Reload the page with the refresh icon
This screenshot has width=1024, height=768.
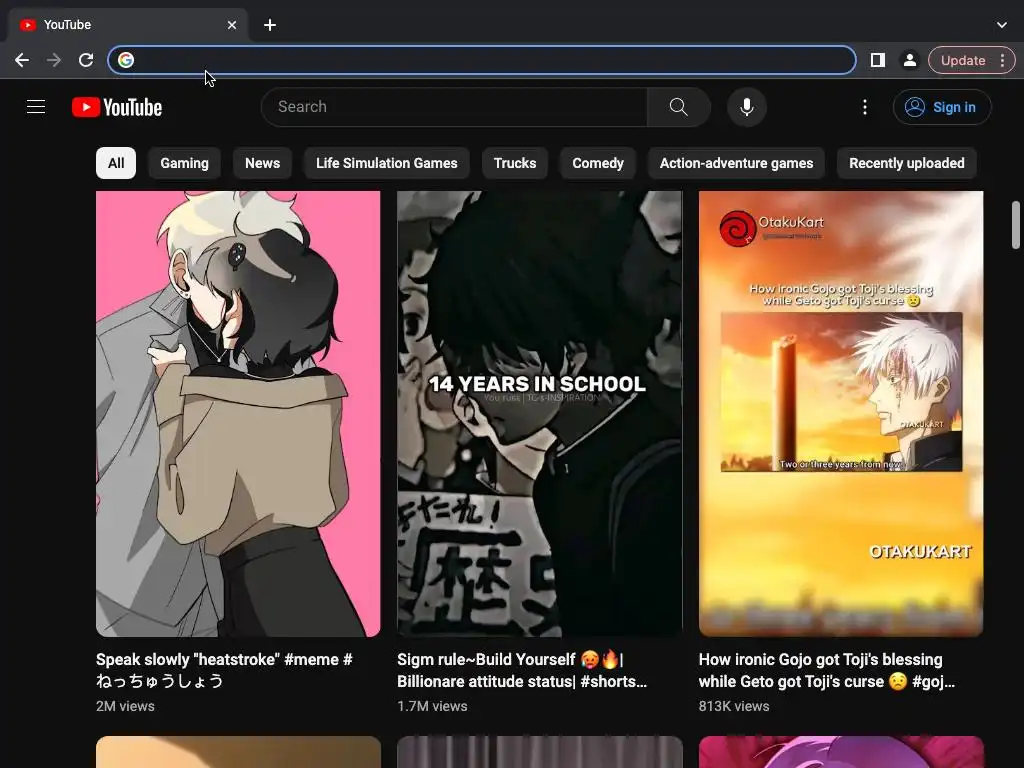click(x=86, y=60)
